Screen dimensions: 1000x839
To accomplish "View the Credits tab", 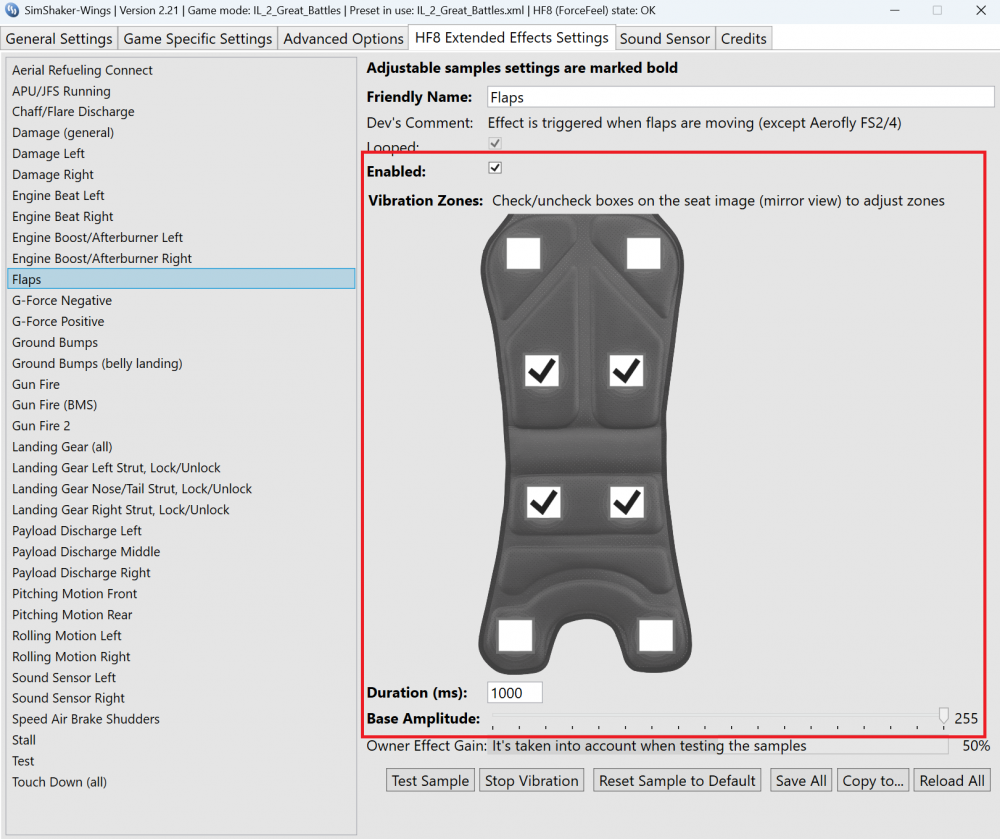I will coord(743,38).
